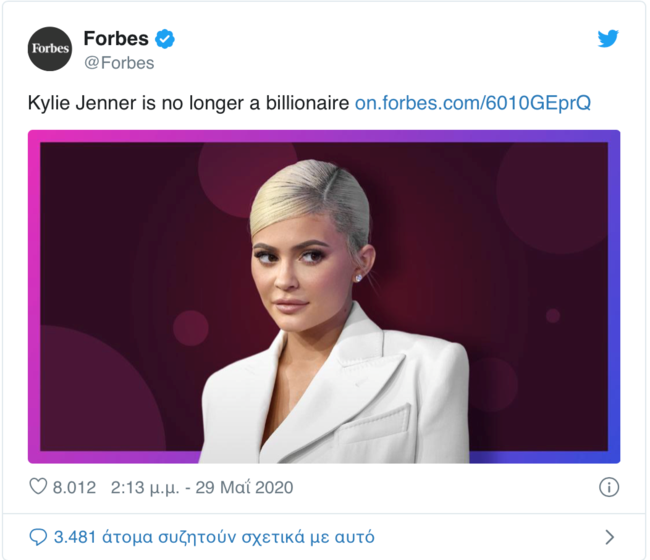650x560 pixels.
Task: Open the tweet info icon
Action: click(x=608, y=488)
